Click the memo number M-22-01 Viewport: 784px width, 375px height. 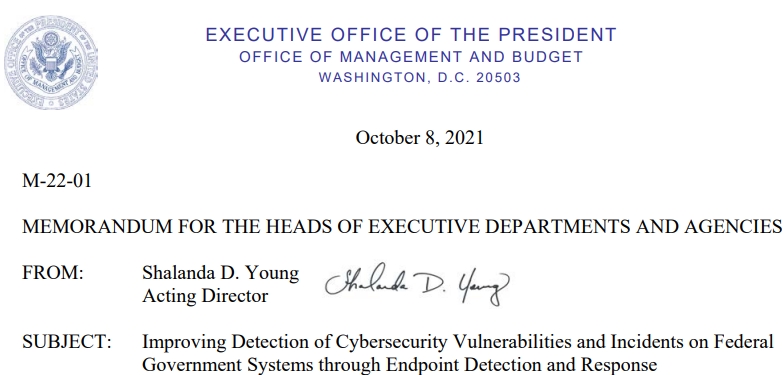(x=57, y=181)
